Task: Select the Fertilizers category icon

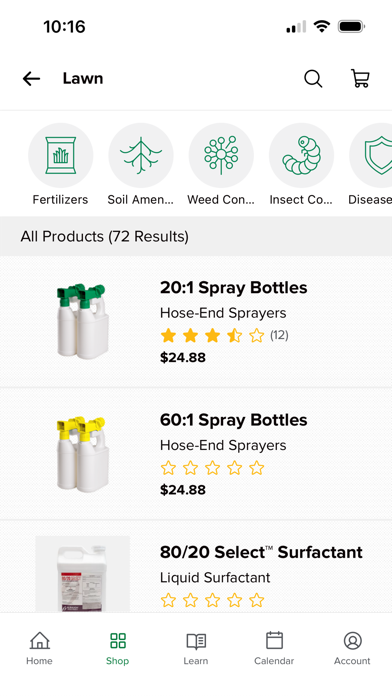Action: (x=61, y=155)
